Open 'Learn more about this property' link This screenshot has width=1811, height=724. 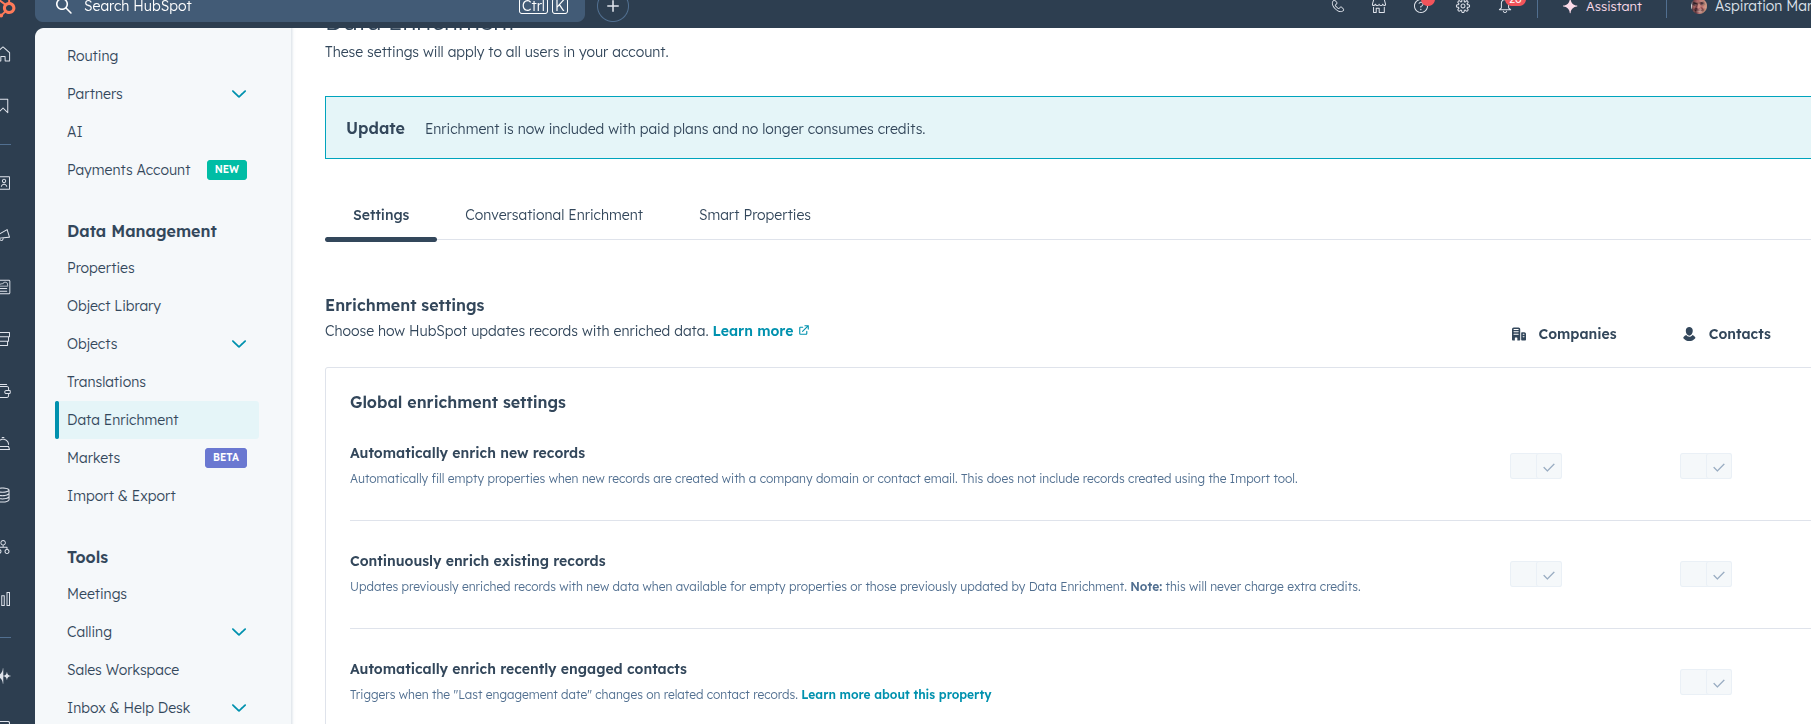point(896,695)
